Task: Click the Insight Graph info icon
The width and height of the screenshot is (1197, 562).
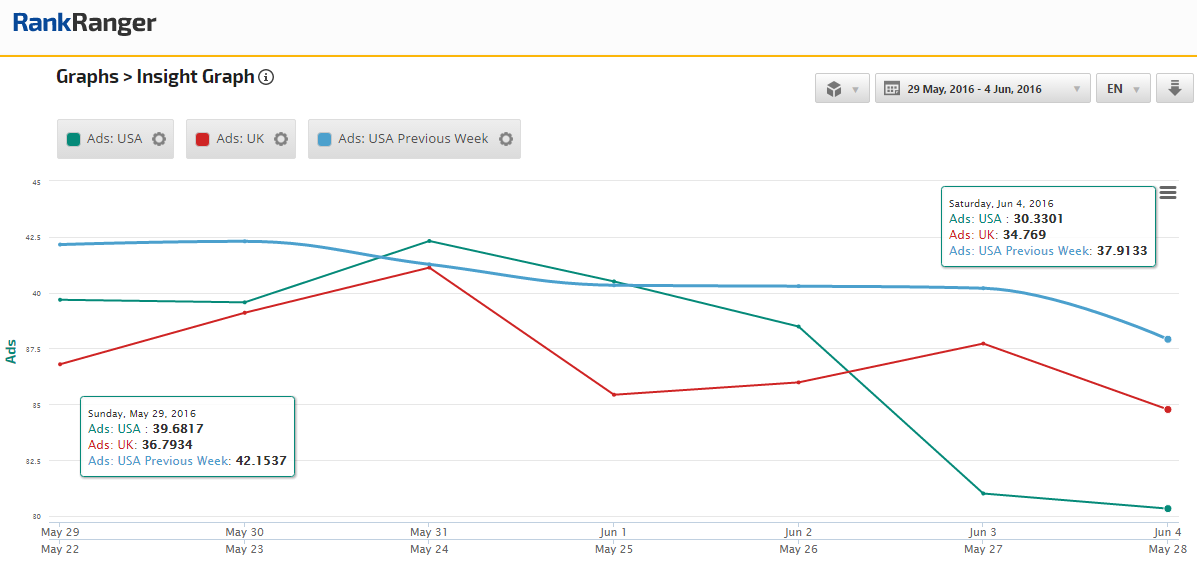Action: point(266,77)
